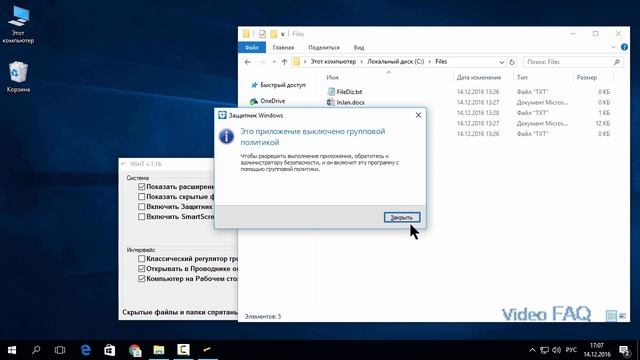
Task: Switch to File Explorer taskbar icon
Action: (x=158, y=350)
